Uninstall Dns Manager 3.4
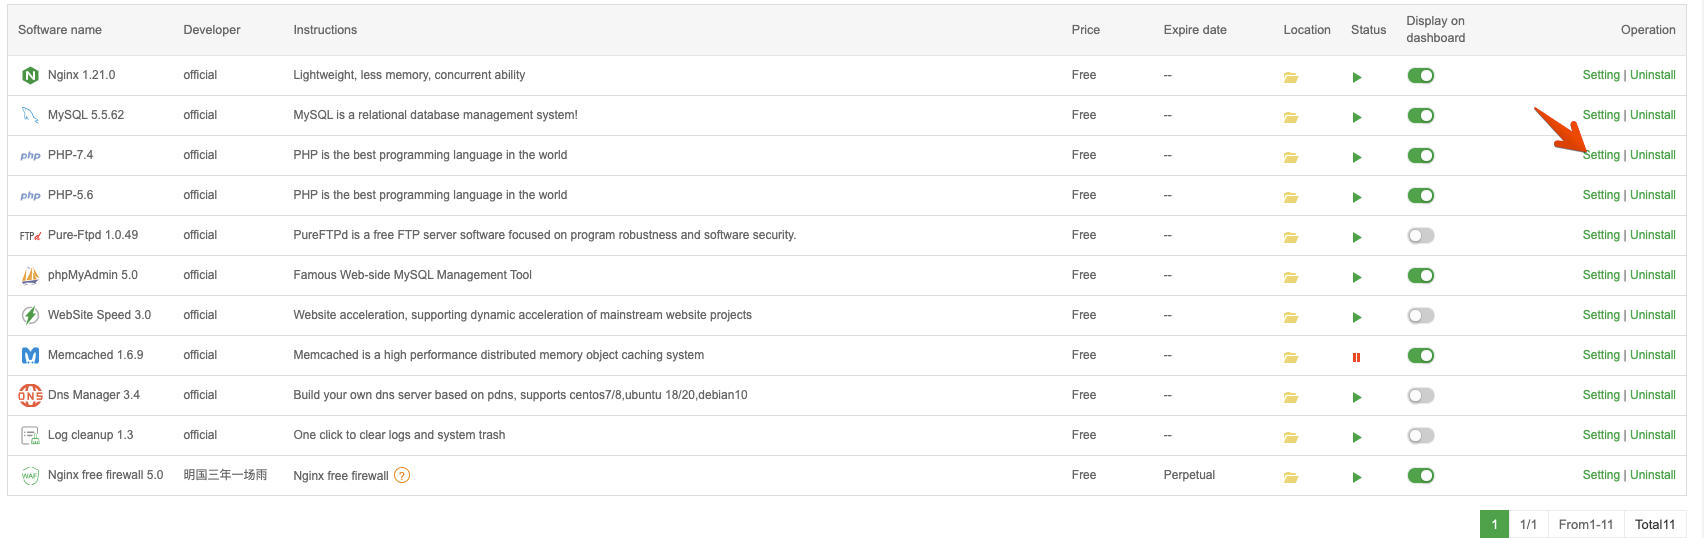The width and height of the screenshot is (1704, 538). (1653, 395)
